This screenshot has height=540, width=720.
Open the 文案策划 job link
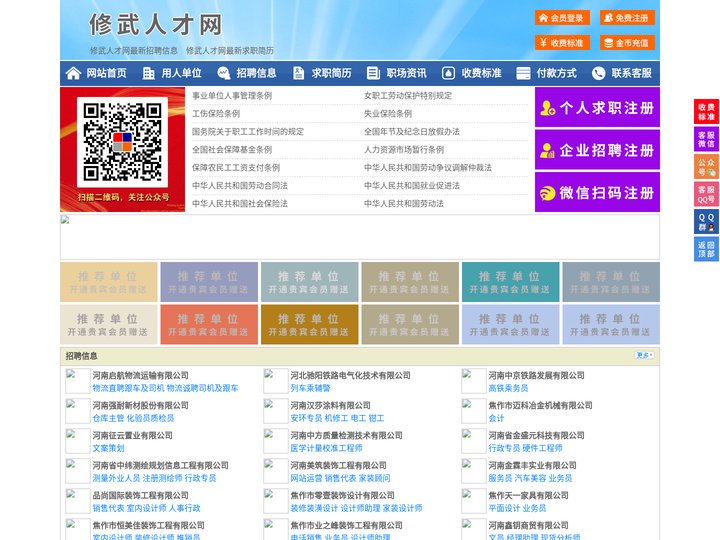point(108,448)
